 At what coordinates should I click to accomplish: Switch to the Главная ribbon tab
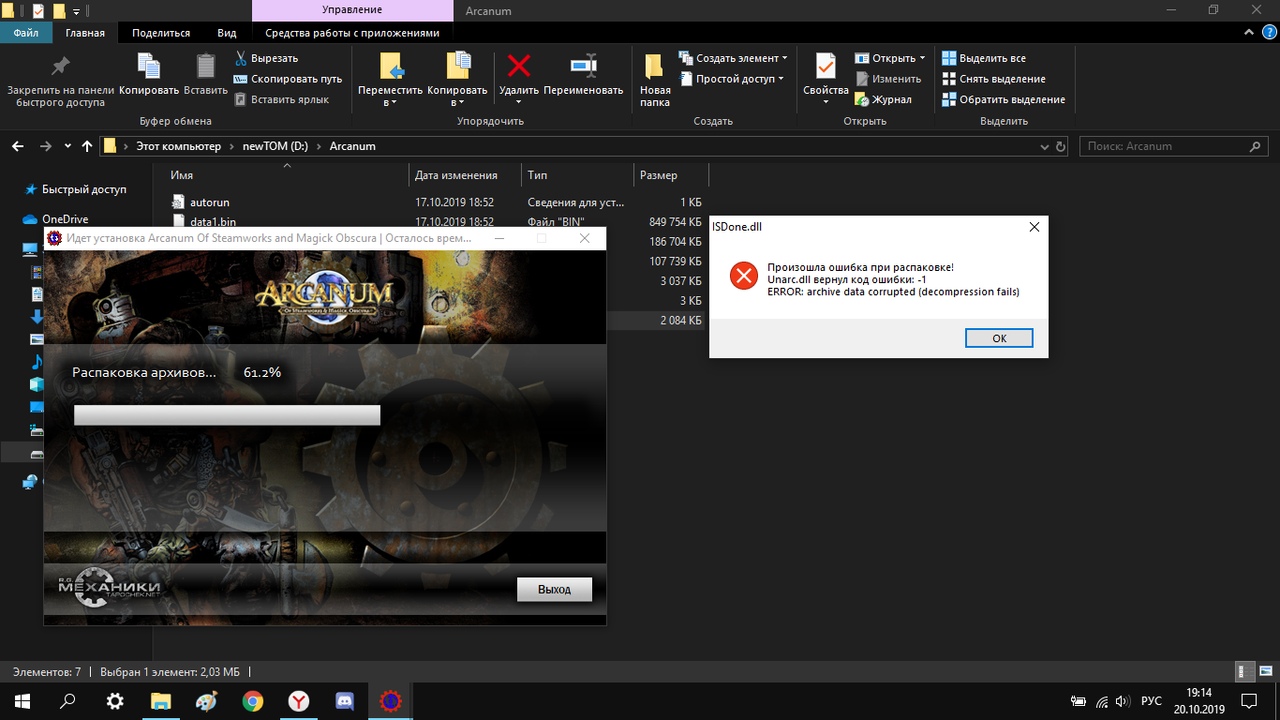click(x=85, y=32)
